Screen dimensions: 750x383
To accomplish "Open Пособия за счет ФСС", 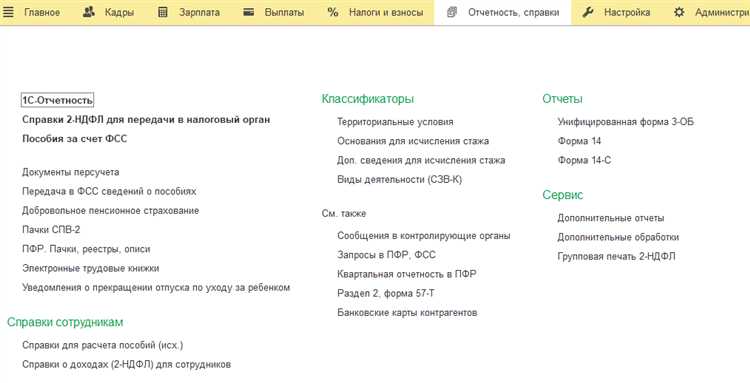I will point(75,139).
